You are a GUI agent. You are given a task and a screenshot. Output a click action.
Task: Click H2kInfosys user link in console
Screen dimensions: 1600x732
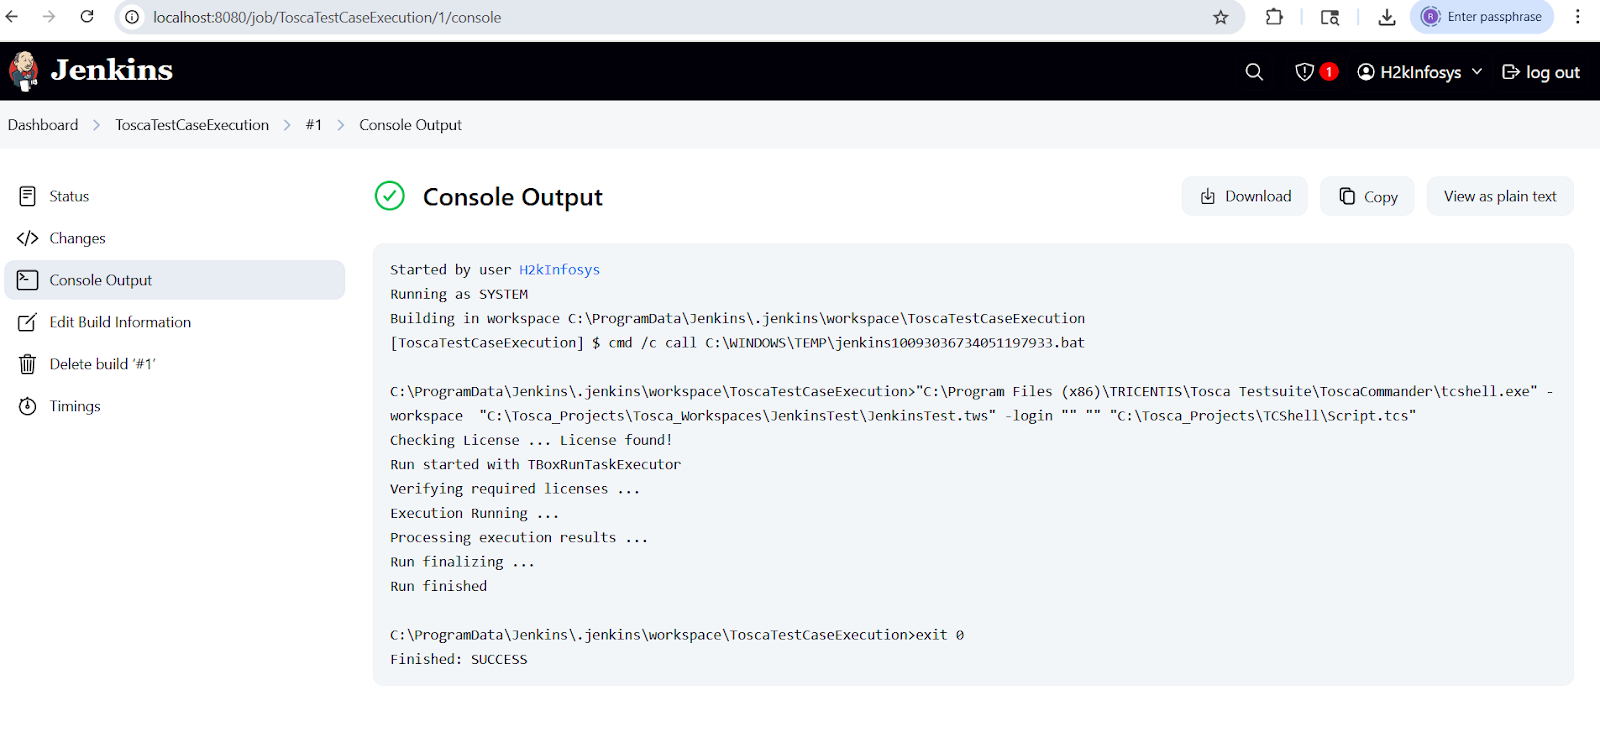559,270
